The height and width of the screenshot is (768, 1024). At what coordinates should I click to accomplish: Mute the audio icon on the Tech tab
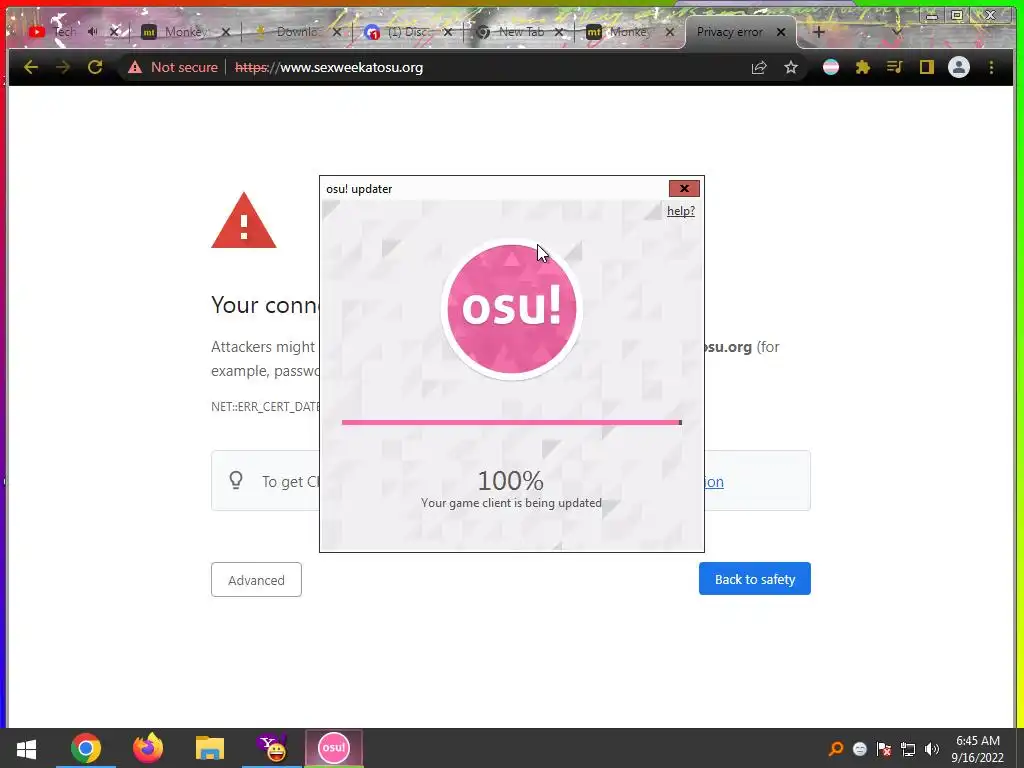[92, 31]
